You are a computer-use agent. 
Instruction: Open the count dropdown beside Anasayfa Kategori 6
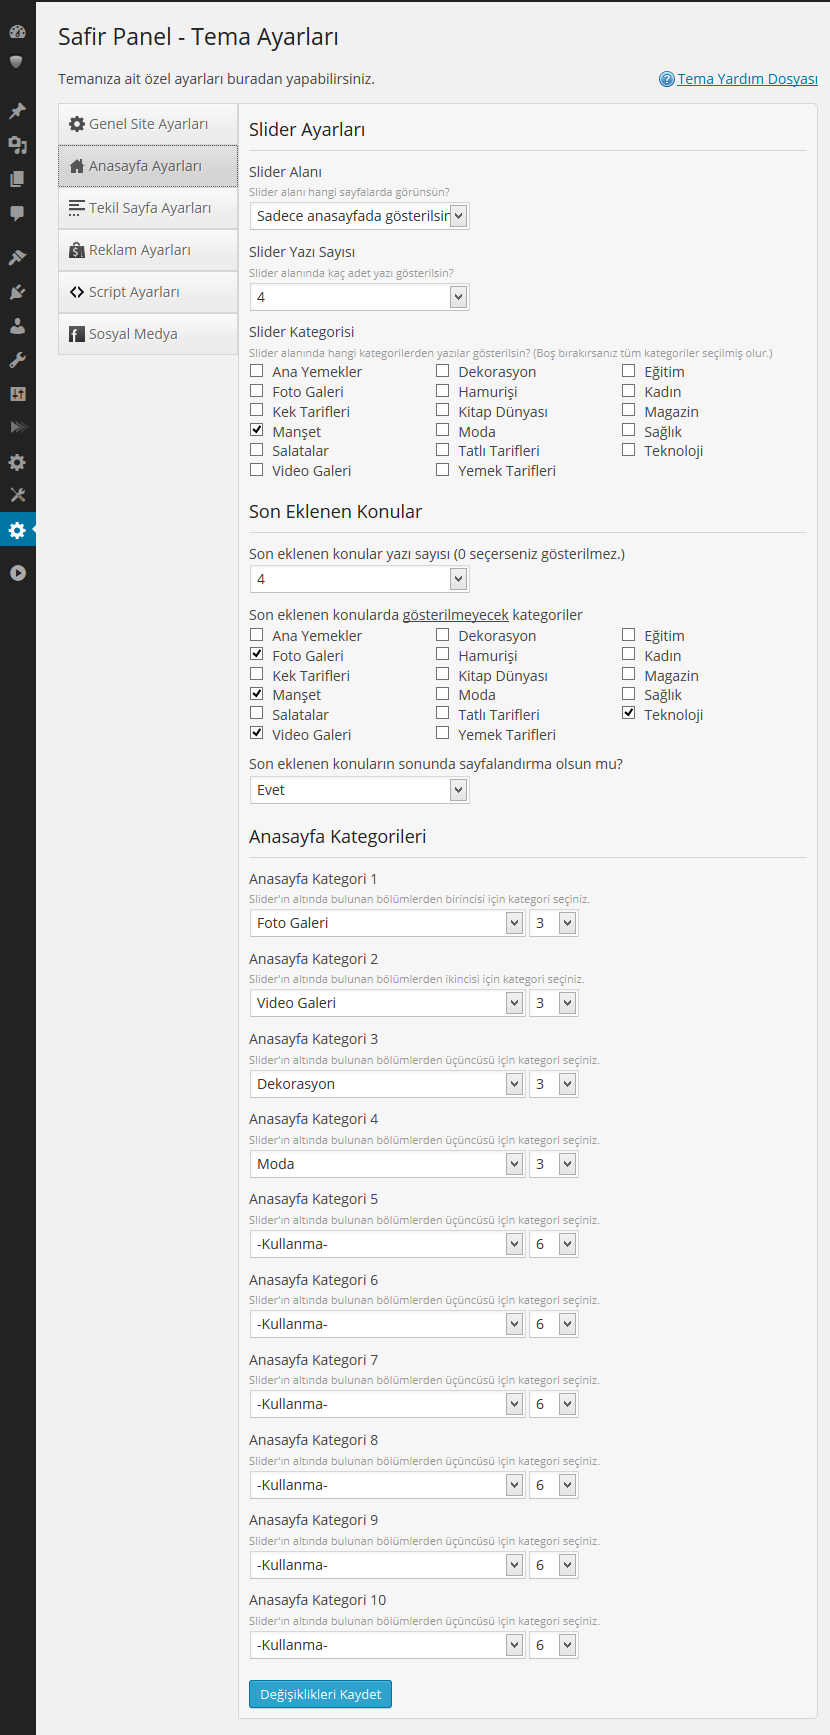pos(553,1324)
